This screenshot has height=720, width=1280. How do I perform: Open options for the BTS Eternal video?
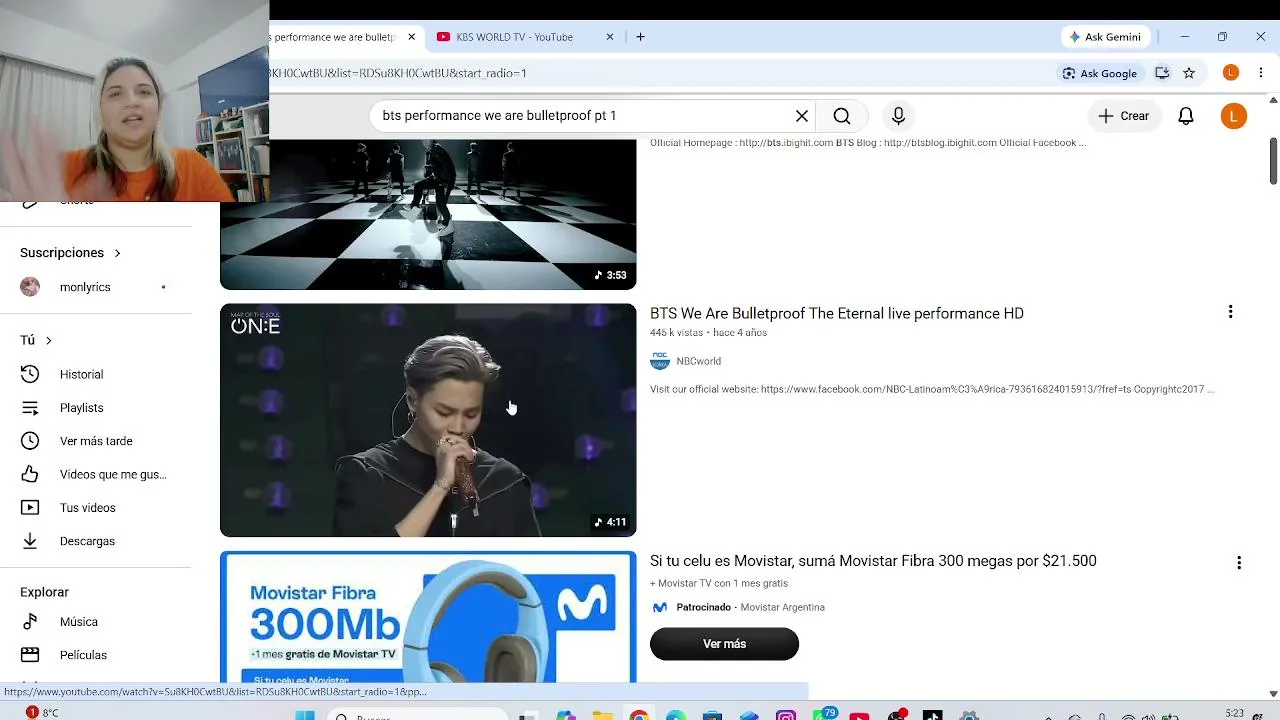1230,312
